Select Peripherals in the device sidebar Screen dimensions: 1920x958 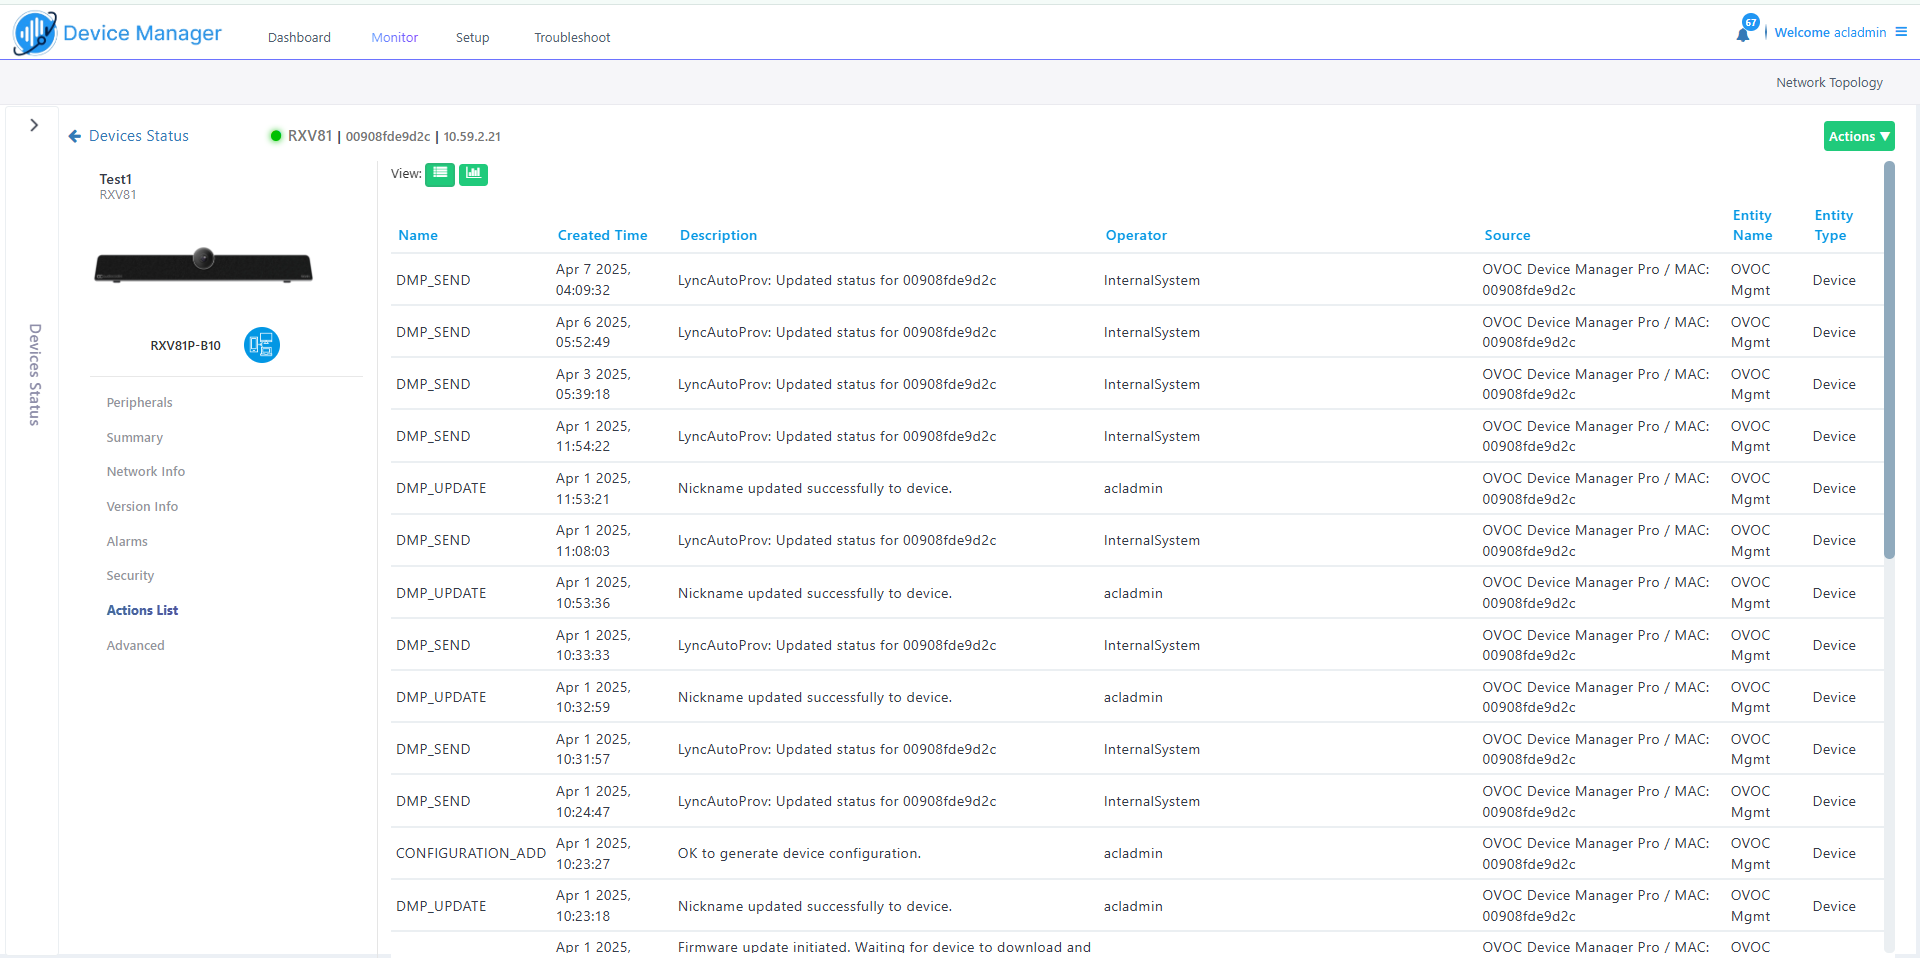pos(139,402)
